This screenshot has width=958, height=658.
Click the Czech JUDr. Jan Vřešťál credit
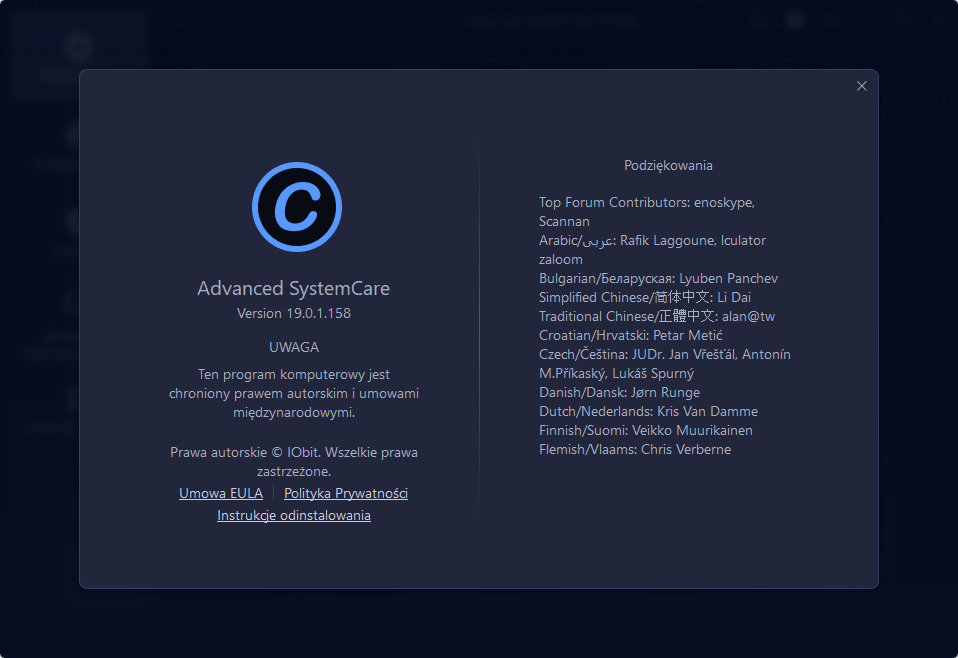point(665,364)
